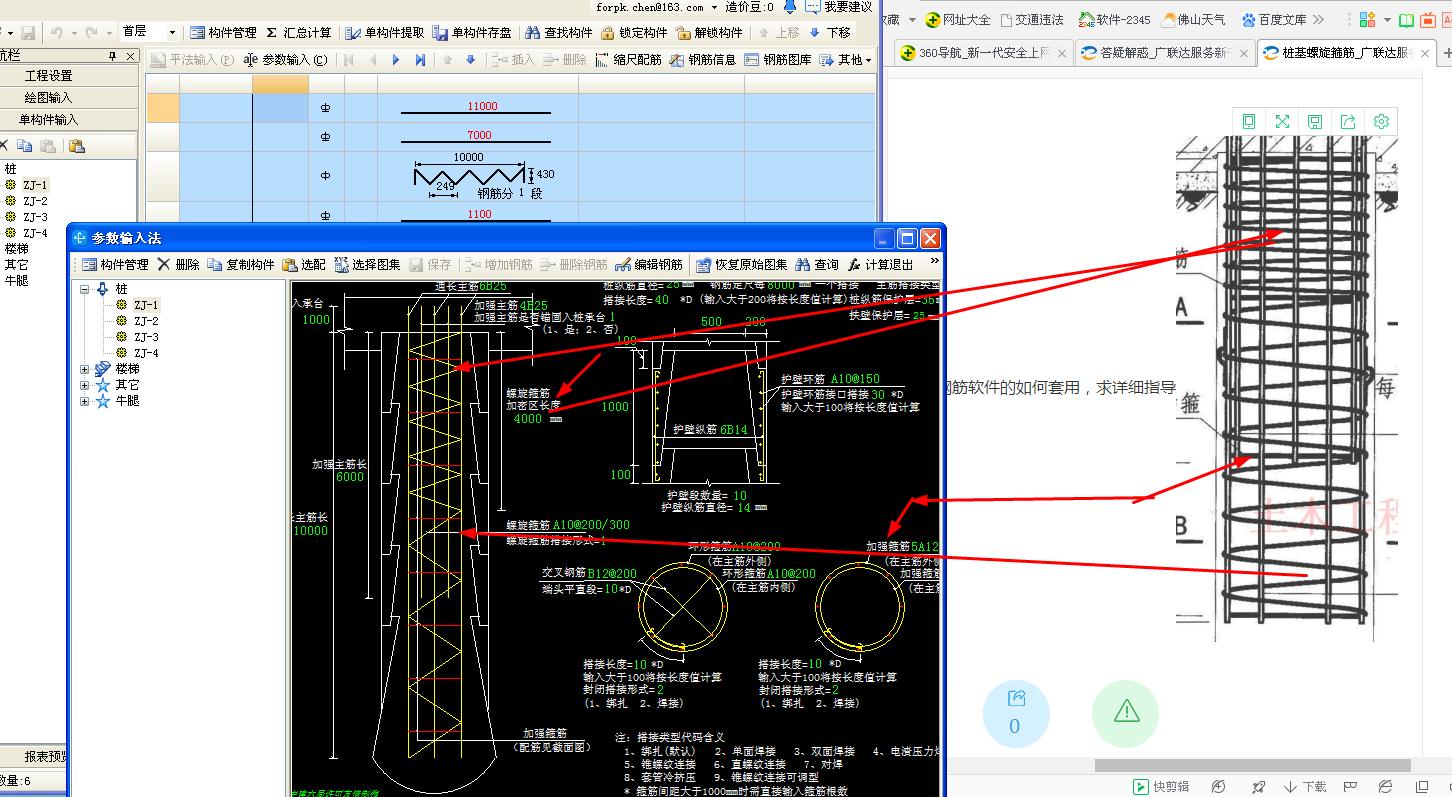Image resolution: width=1452 pixels, height=797 pixels.
Task: Pin the navigation panel
Action: (113, 56)
